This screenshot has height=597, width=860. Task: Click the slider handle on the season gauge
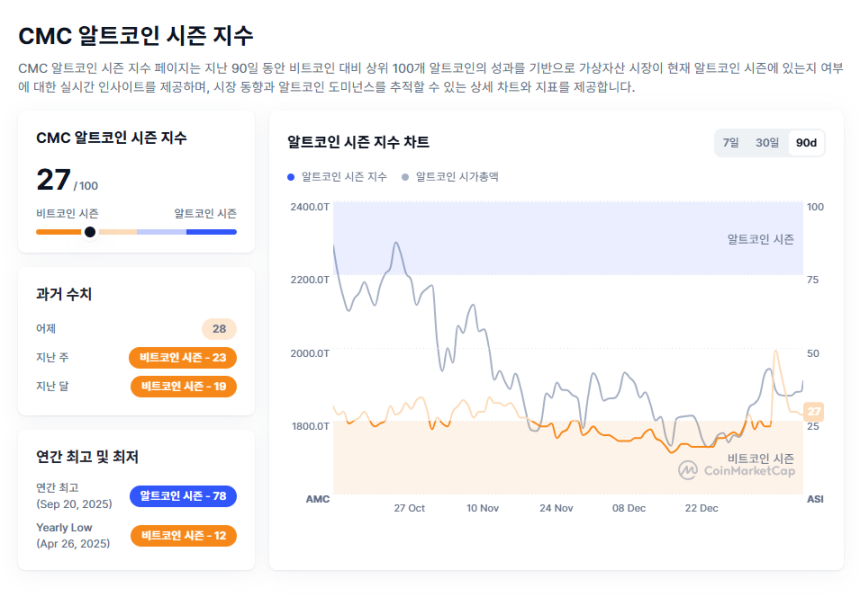click(x=90, y=231)
